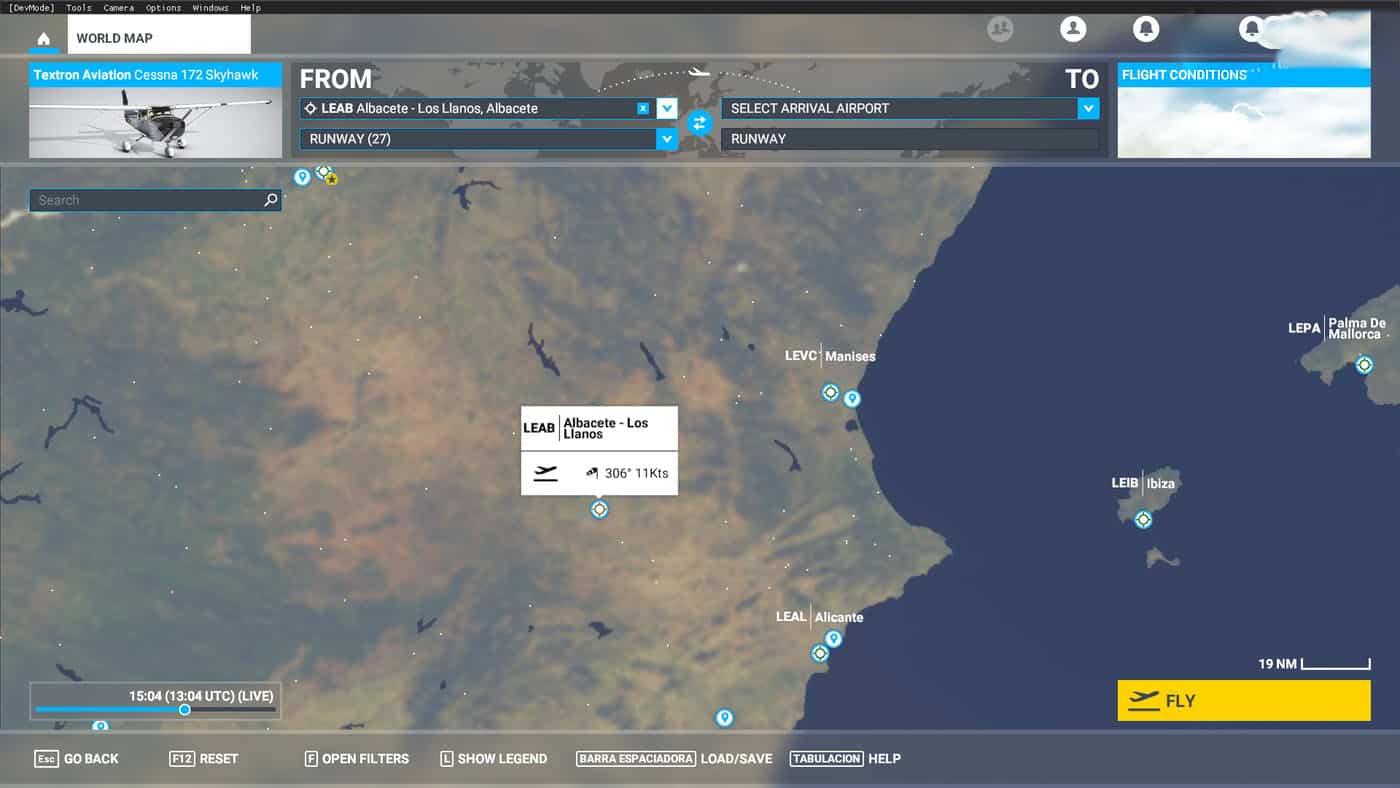
Task: Click the map Search input field
Action: (x=145, y=200)
